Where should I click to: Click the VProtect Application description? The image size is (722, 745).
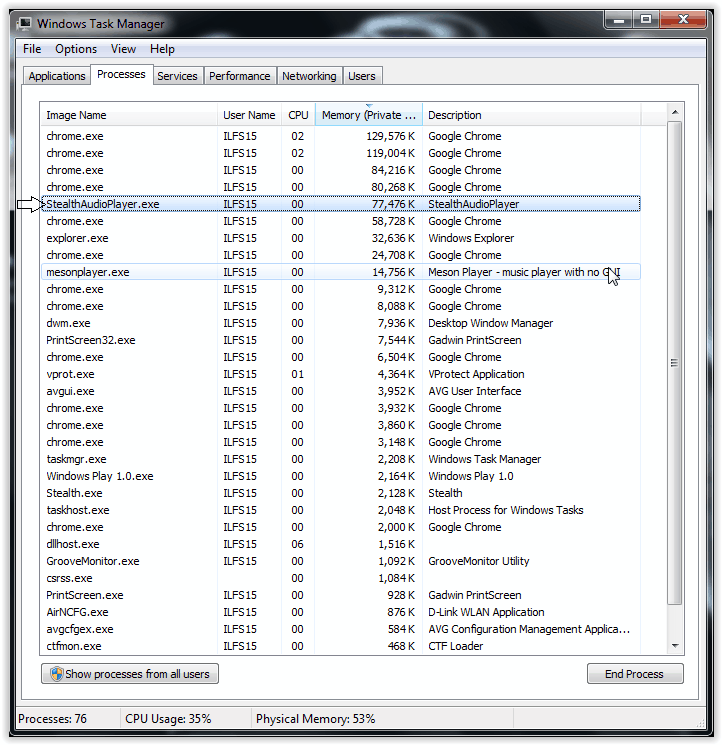476,374
